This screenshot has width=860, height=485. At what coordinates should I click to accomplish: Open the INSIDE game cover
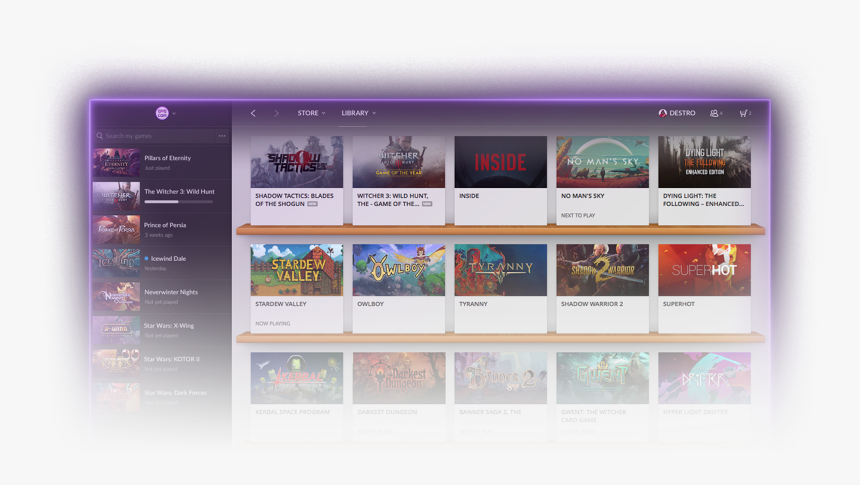501,162
